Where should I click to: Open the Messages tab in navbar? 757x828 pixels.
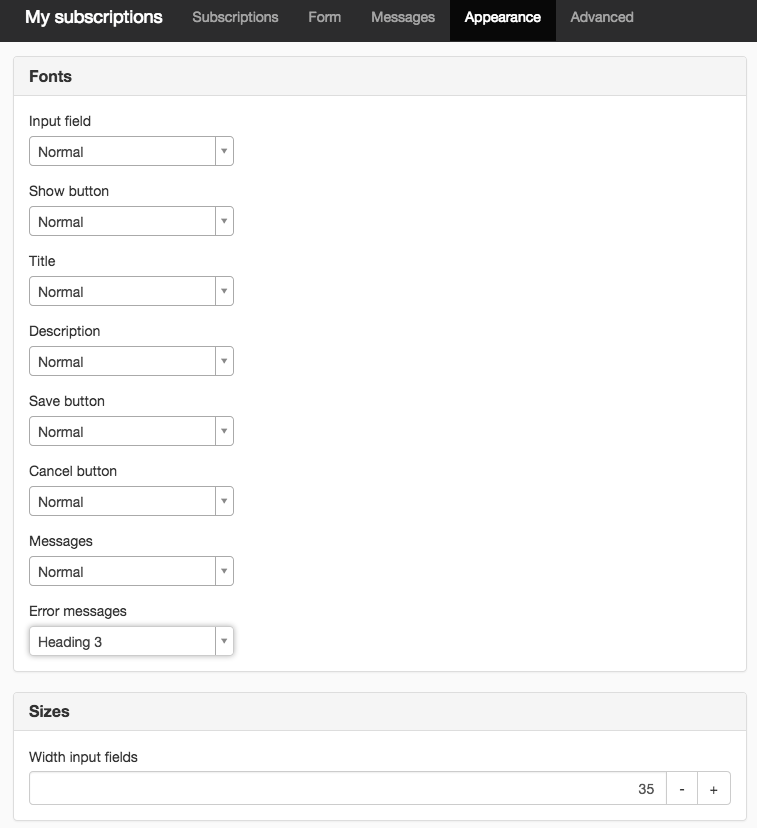tap(403, 17)
